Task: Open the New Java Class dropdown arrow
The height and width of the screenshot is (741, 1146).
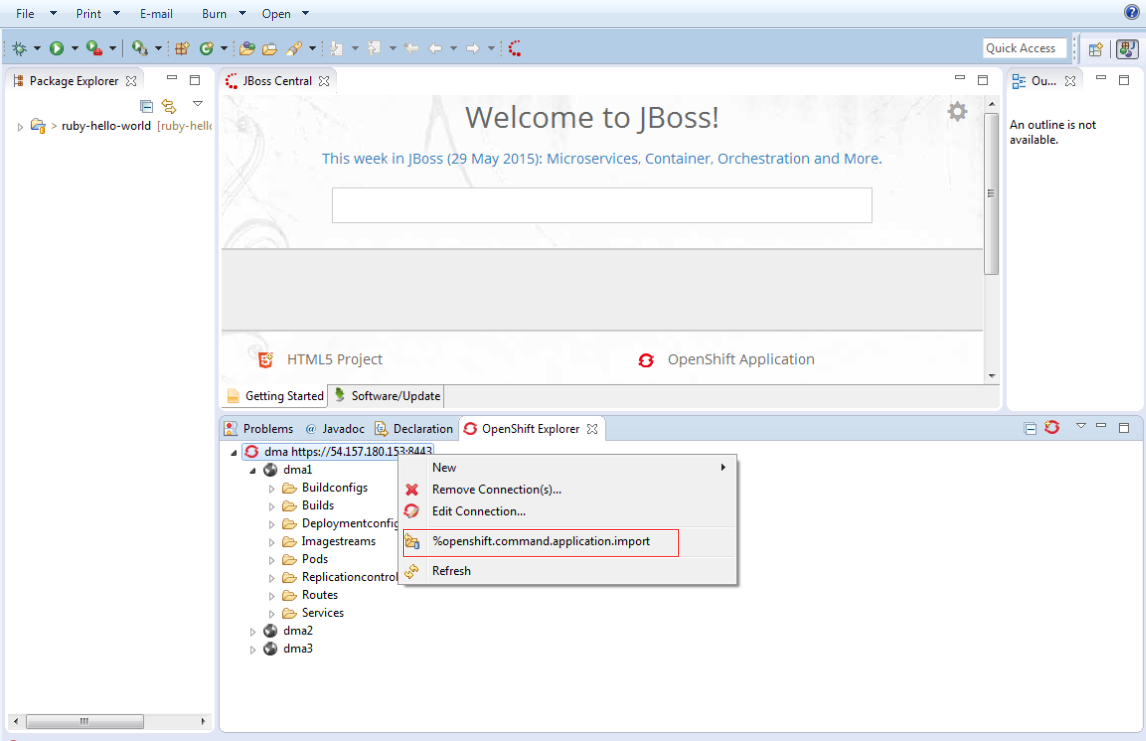Action: point(224,49)
